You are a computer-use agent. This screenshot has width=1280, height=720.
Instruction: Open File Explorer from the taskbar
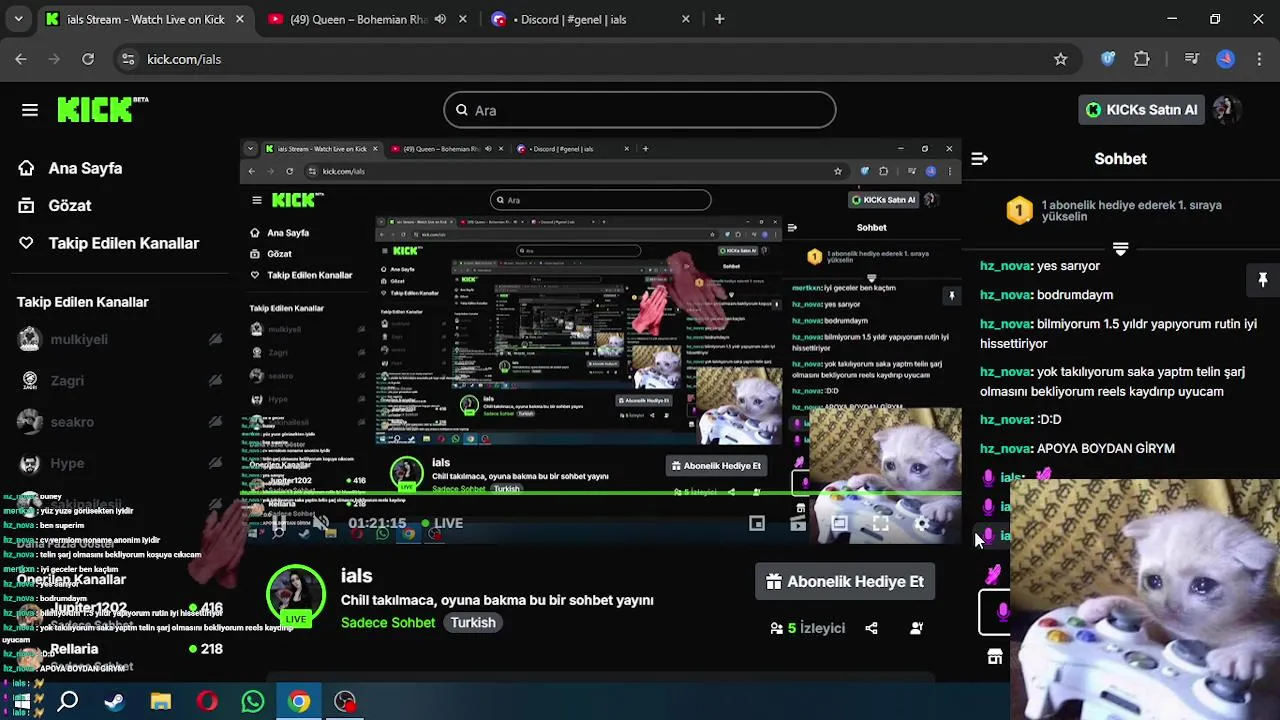point(161,701)
